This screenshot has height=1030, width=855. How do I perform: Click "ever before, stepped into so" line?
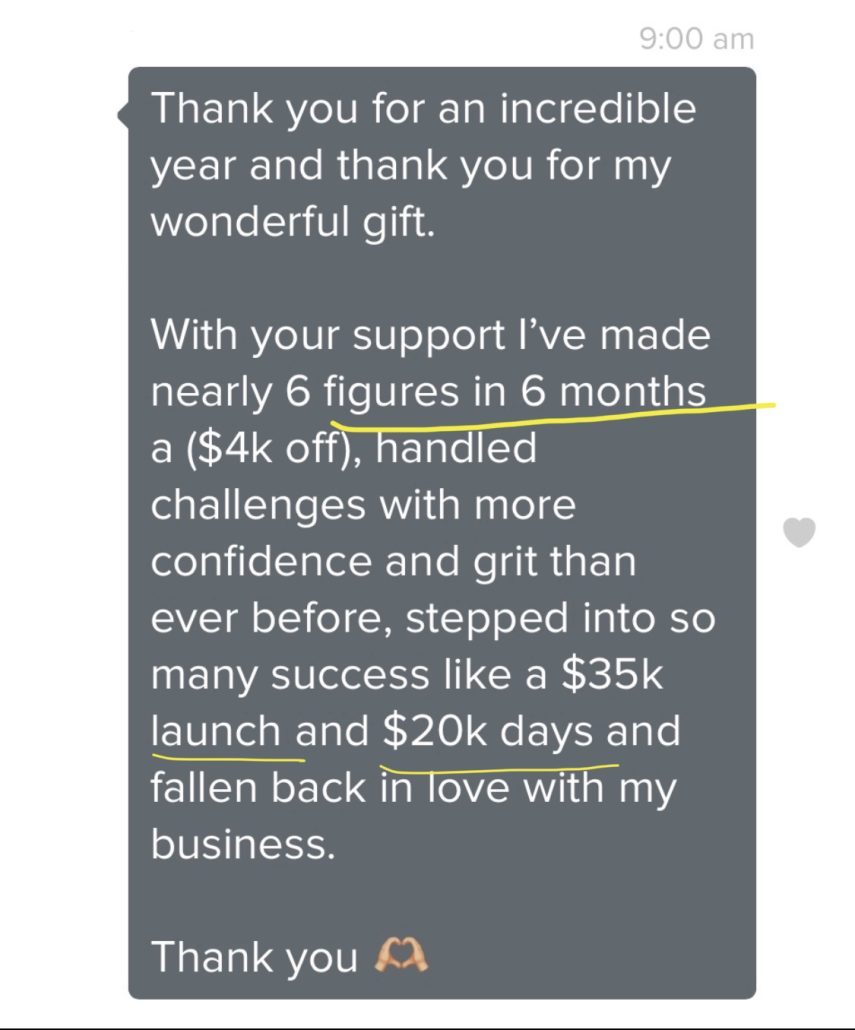point(433,618)
